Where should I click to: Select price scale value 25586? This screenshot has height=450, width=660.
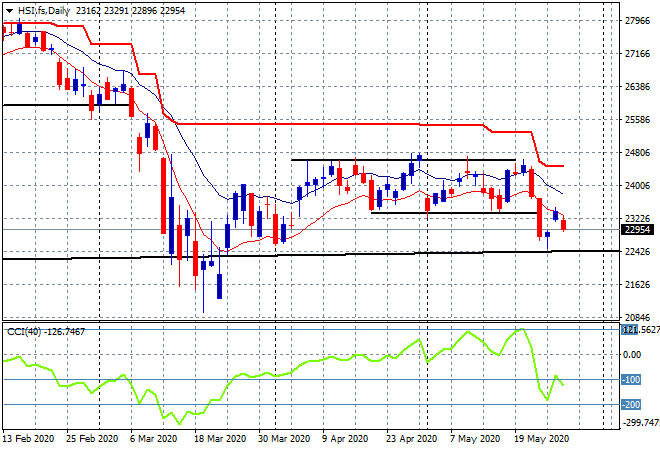click(638, 120)
